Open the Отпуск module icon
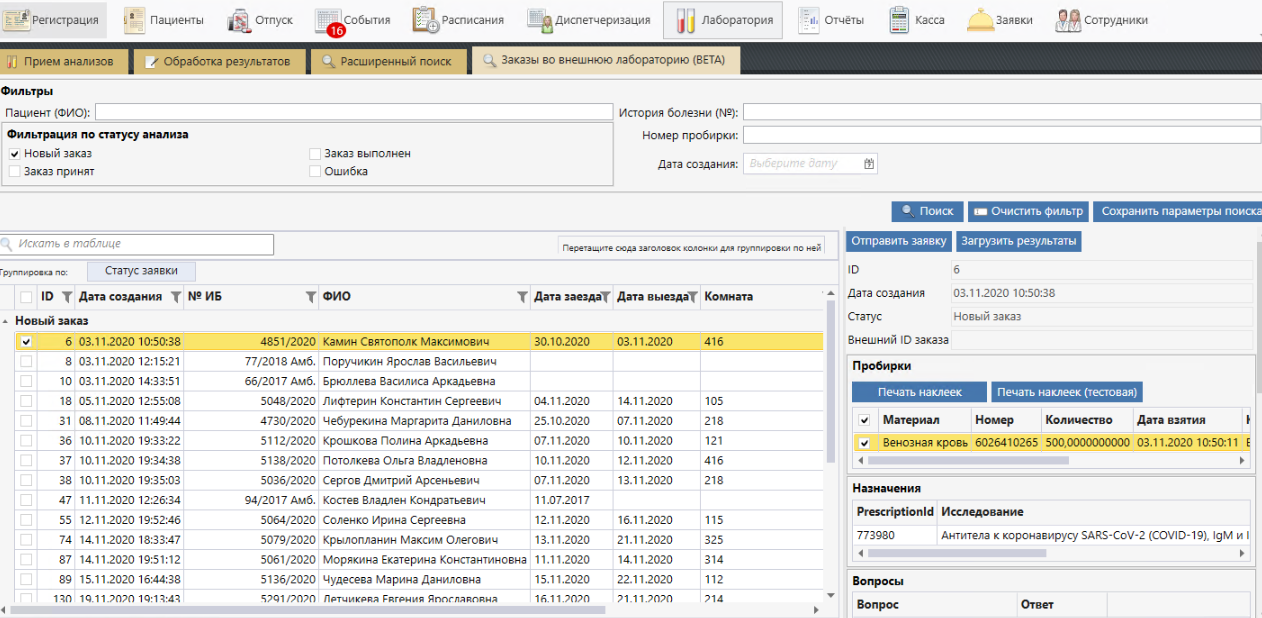The height and width of the screenshot is (618, 1262). coord(240,20)
